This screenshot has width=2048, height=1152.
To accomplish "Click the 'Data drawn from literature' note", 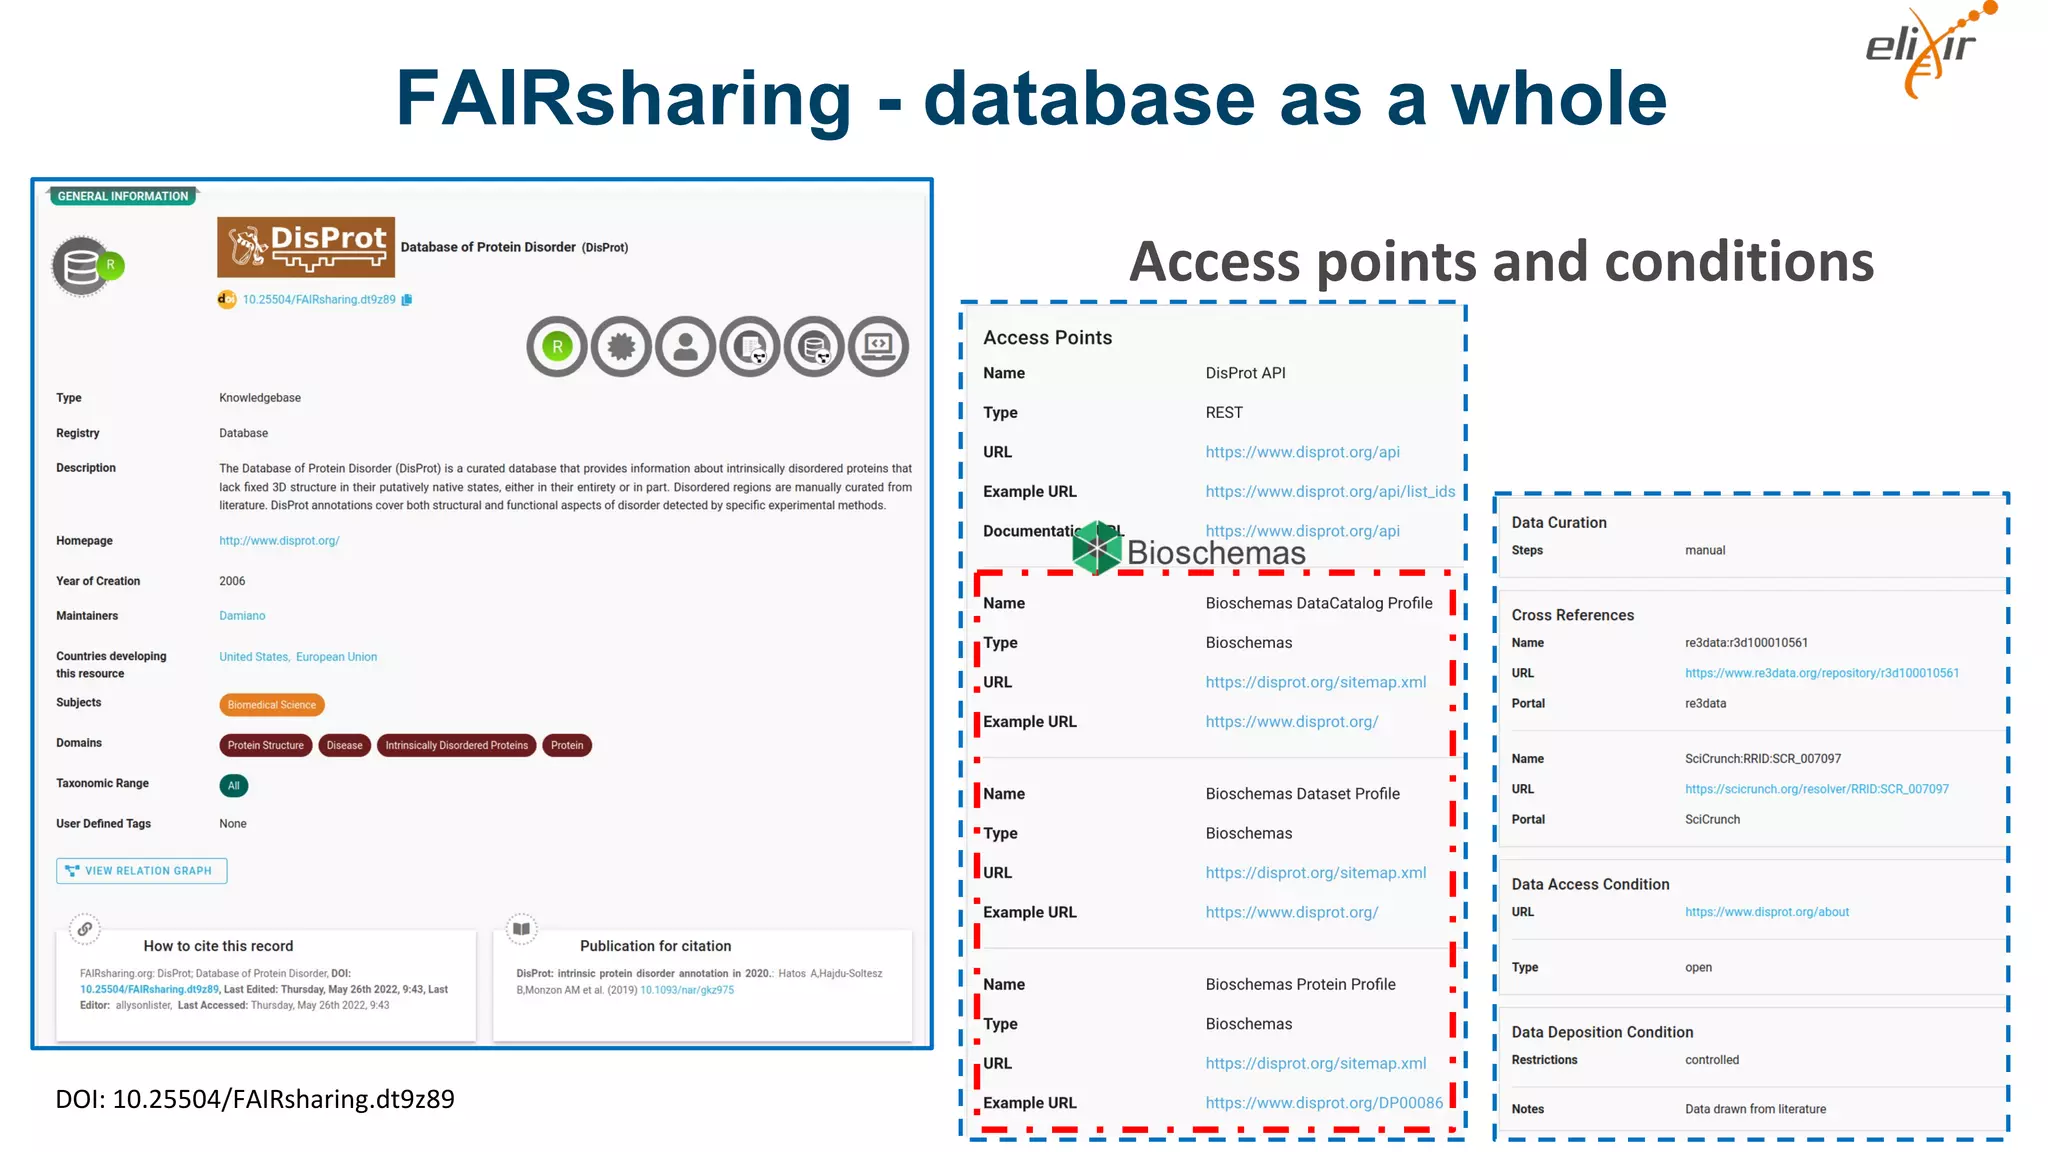I will [x=1755, y=1109].
